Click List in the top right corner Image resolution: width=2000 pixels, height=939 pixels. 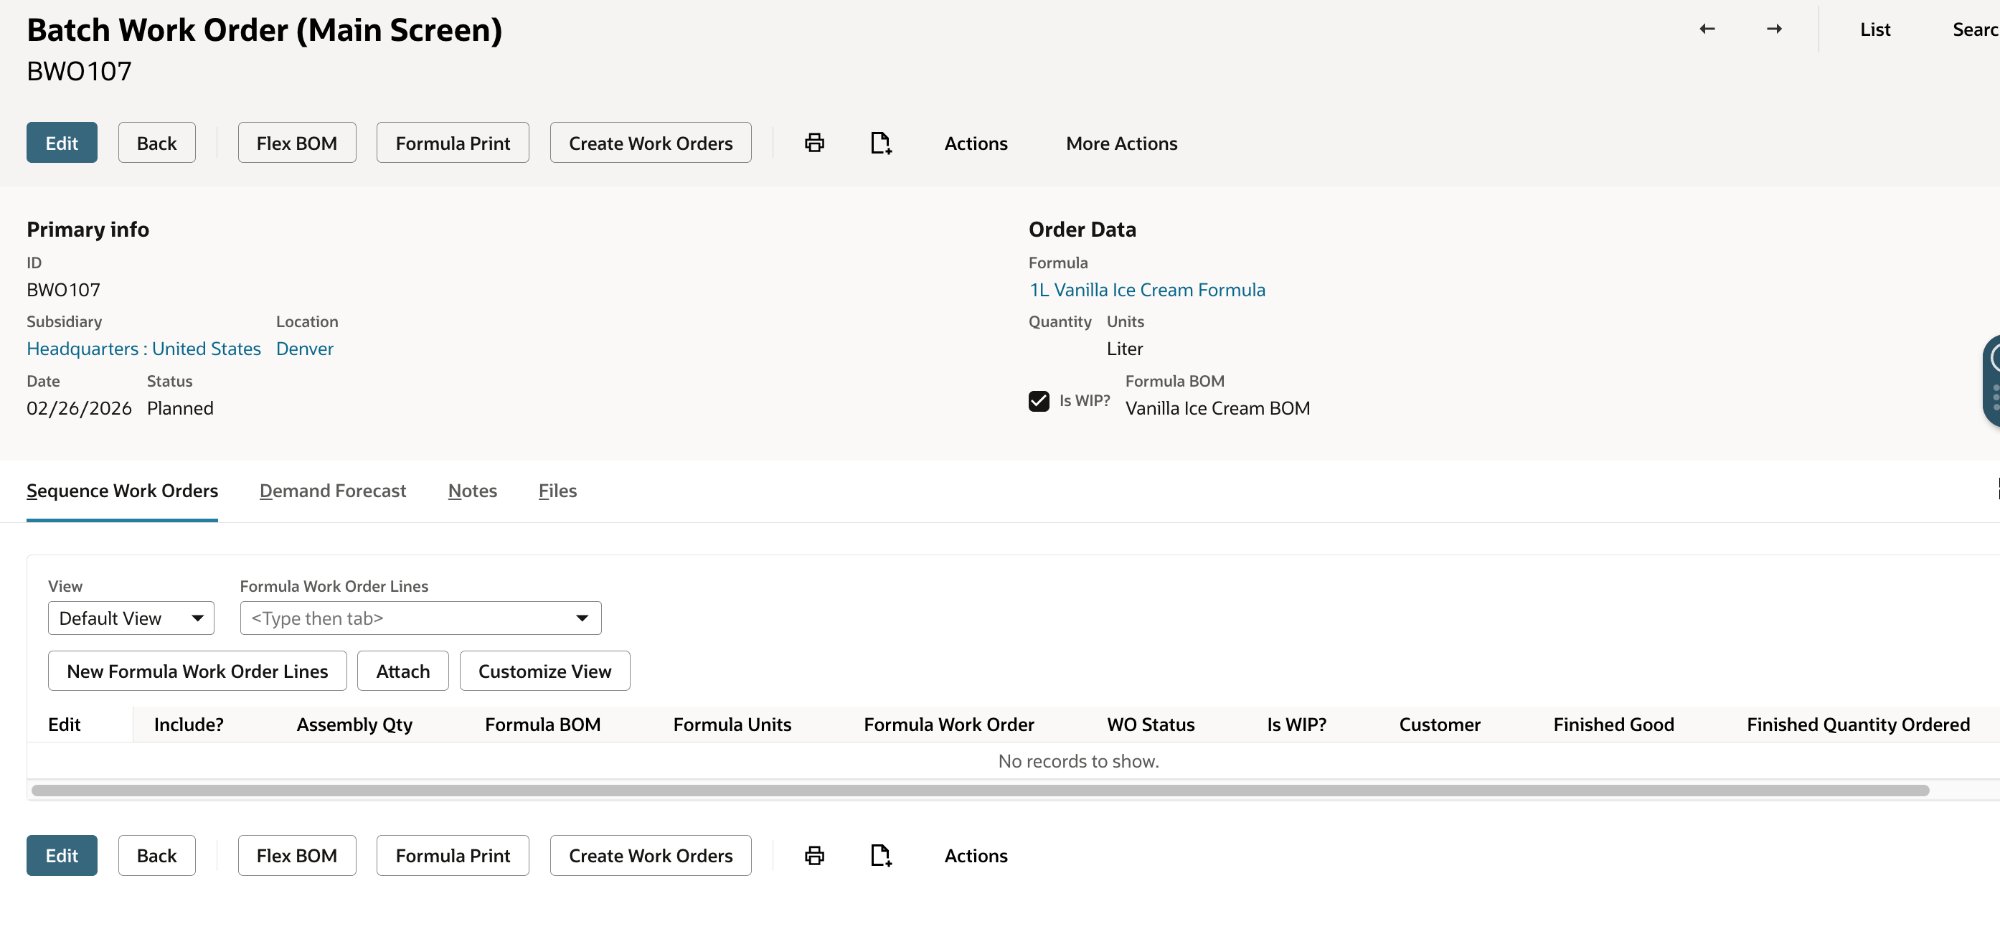(1874, 29)
